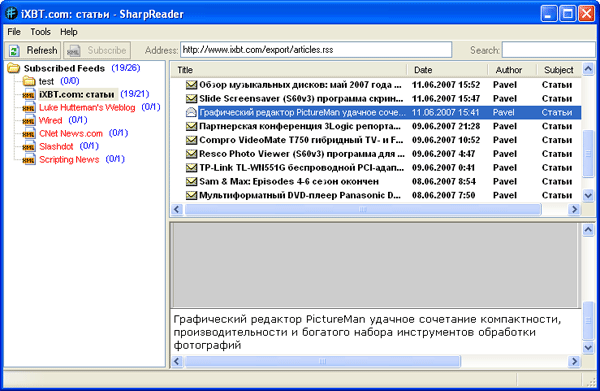Click date 09.06.2007 21:28 cell
600x391 pixels.
coord(446,126)
